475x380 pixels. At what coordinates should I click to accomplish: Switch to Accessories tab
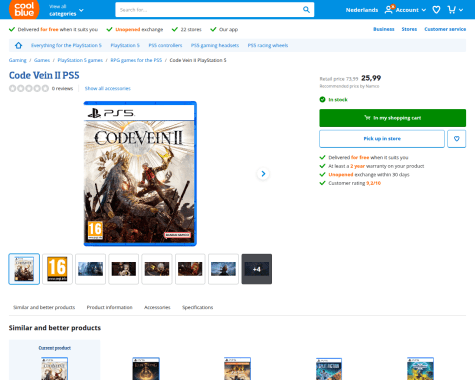(157, 307)
